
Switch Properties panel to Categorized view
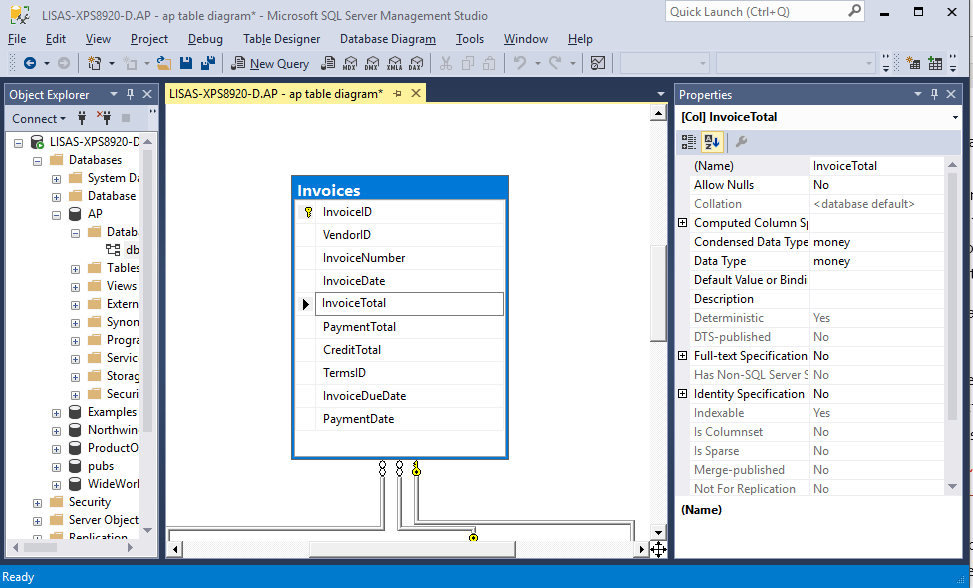[x=689, y=141]
